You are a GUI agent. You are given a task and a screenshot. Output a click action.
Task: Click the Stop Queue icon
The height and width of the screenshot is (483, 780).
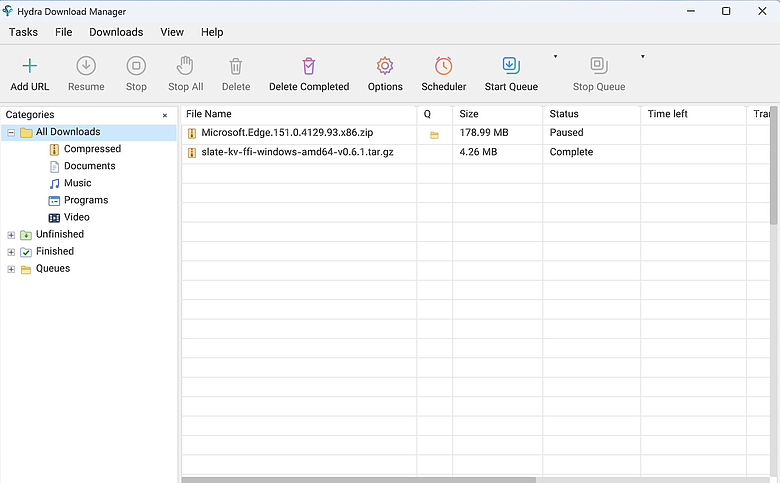[599, 65]
